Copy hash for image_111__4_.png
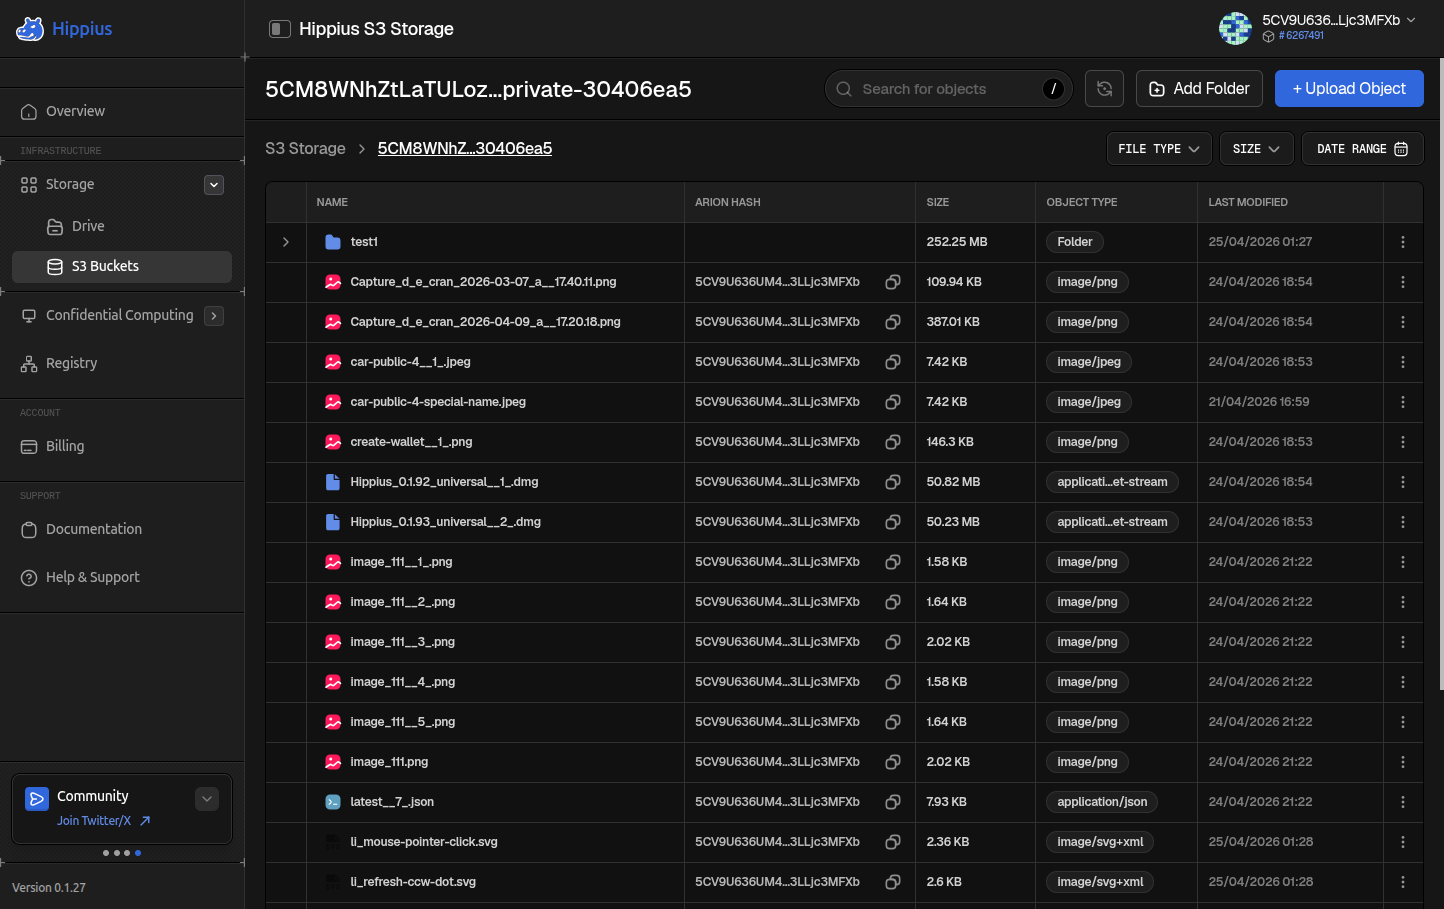 (893, 682)
